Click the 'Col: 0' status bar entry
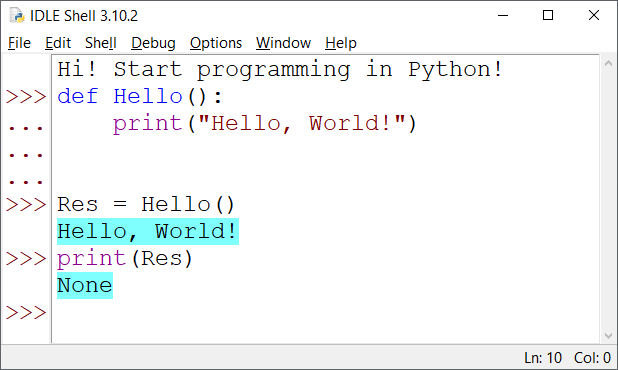618x370 pixels. coord(592,358)
